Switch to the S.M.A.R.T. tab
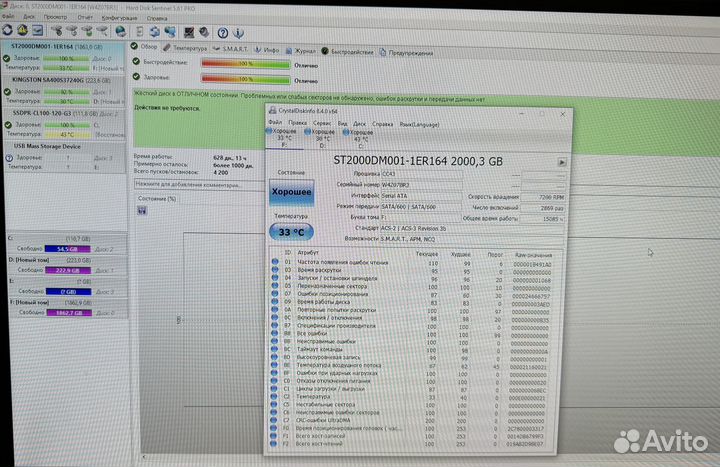 (x=231, y=49)
